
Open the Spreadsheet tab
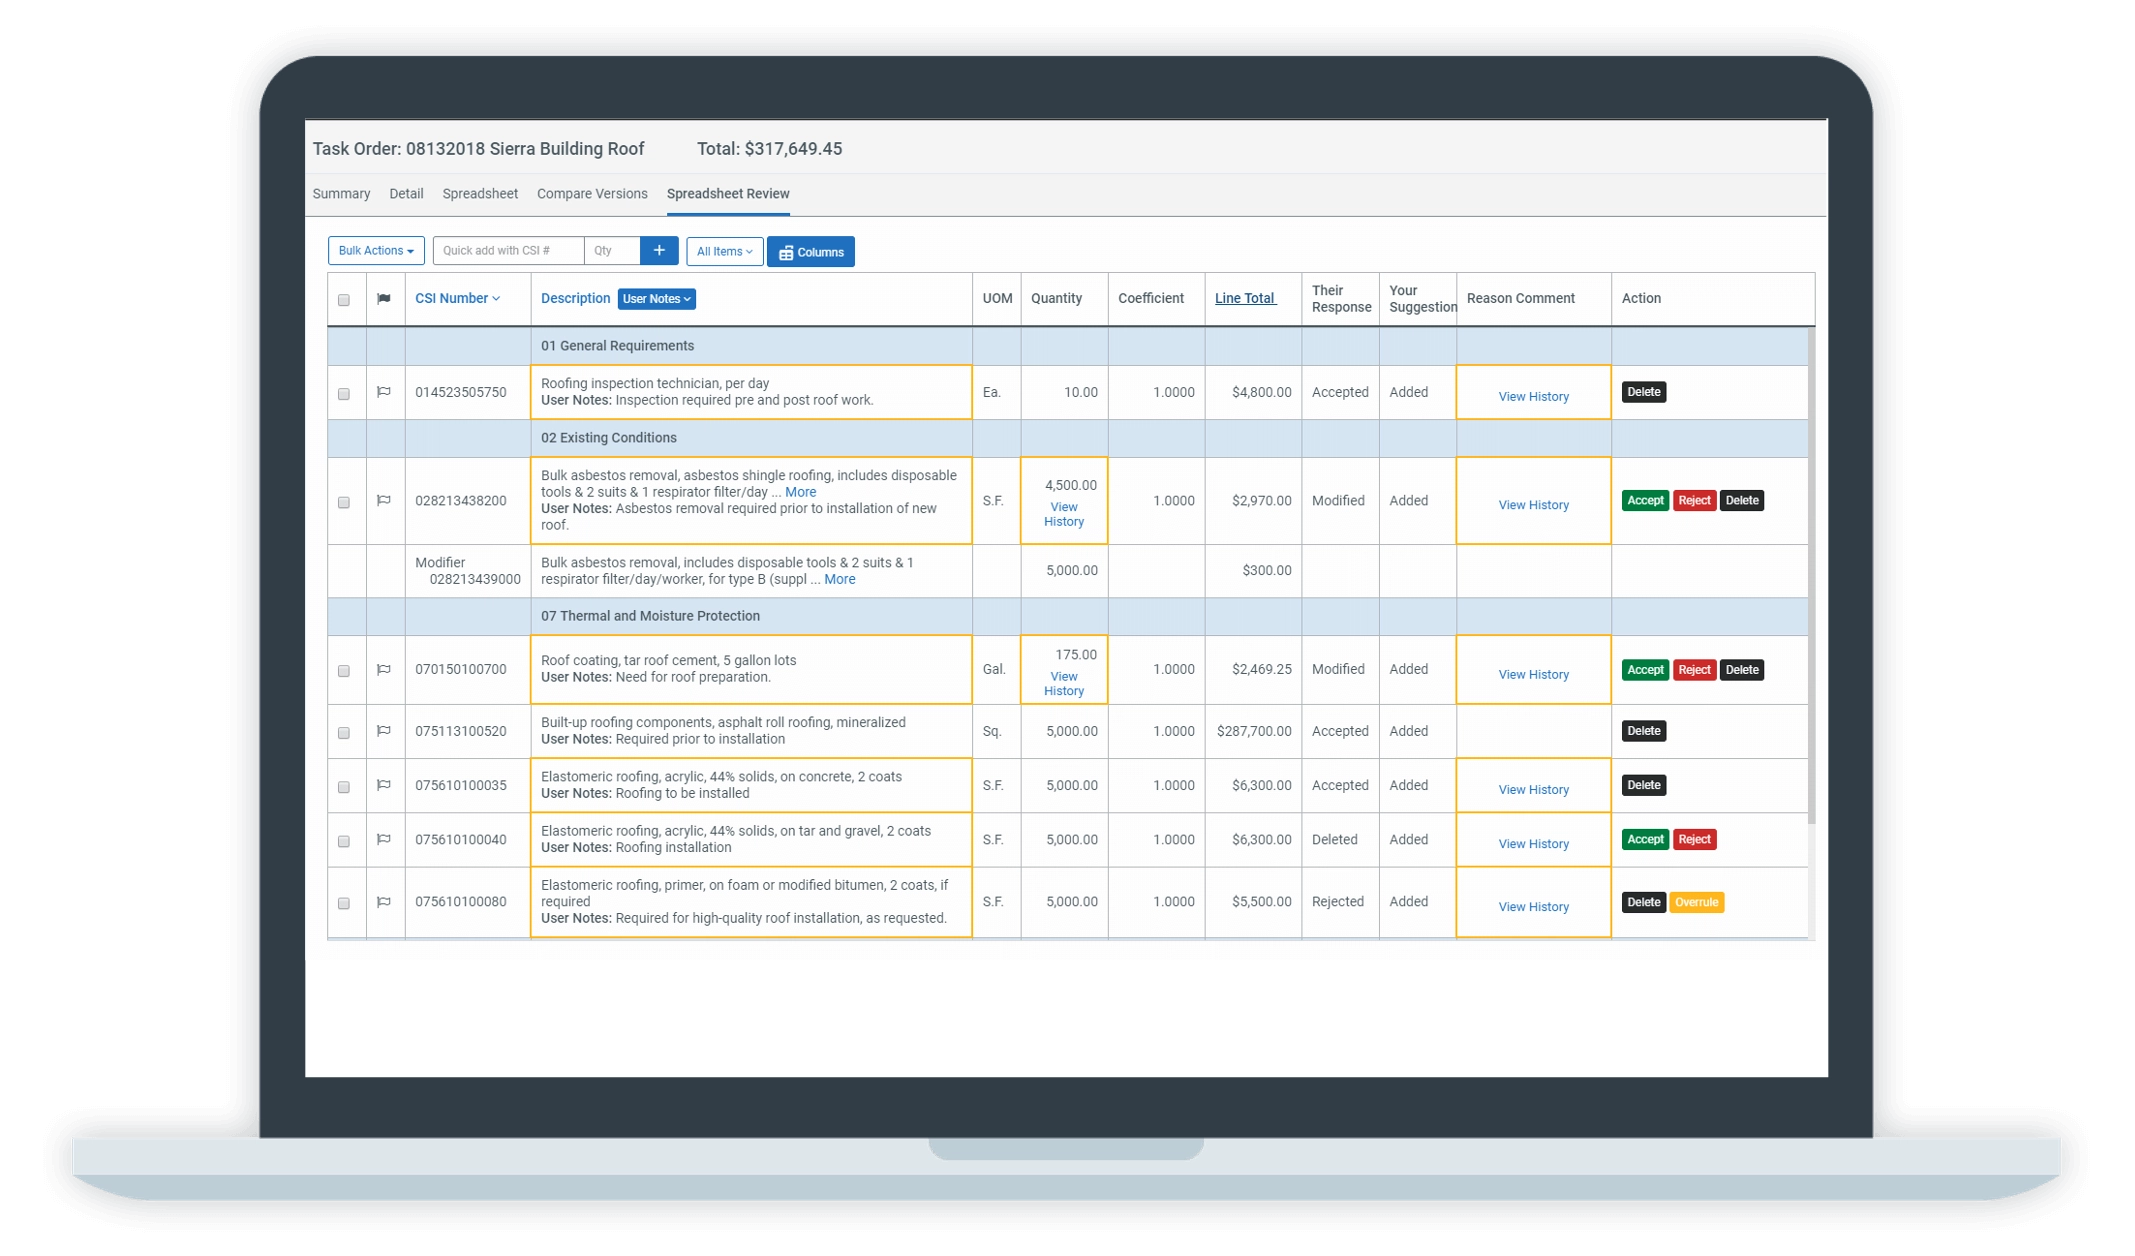480,194
